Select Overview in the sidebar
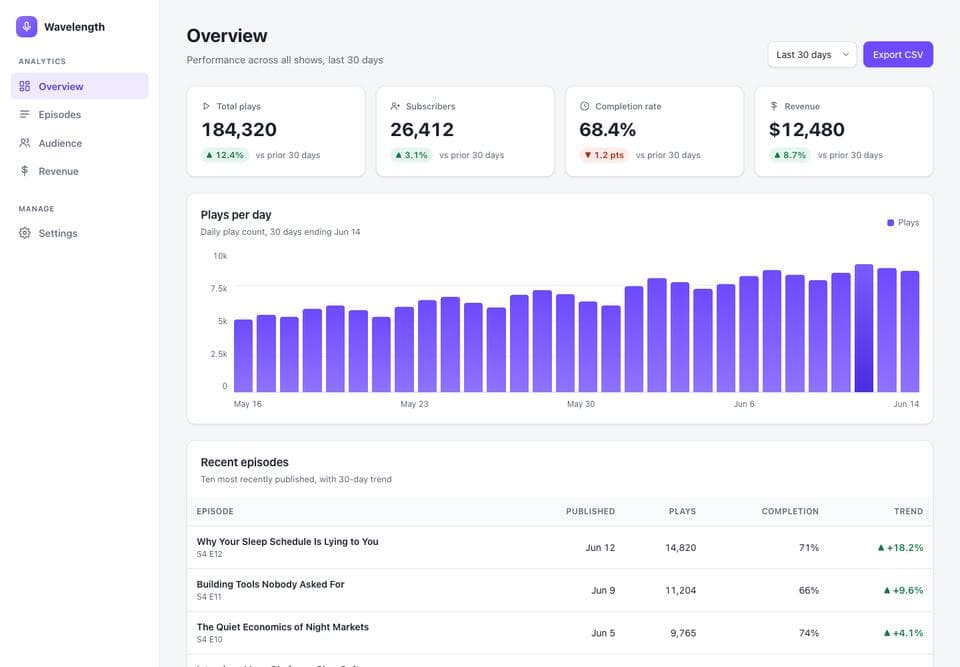Viewport: 960px width, 667px height. pos(80,86)
